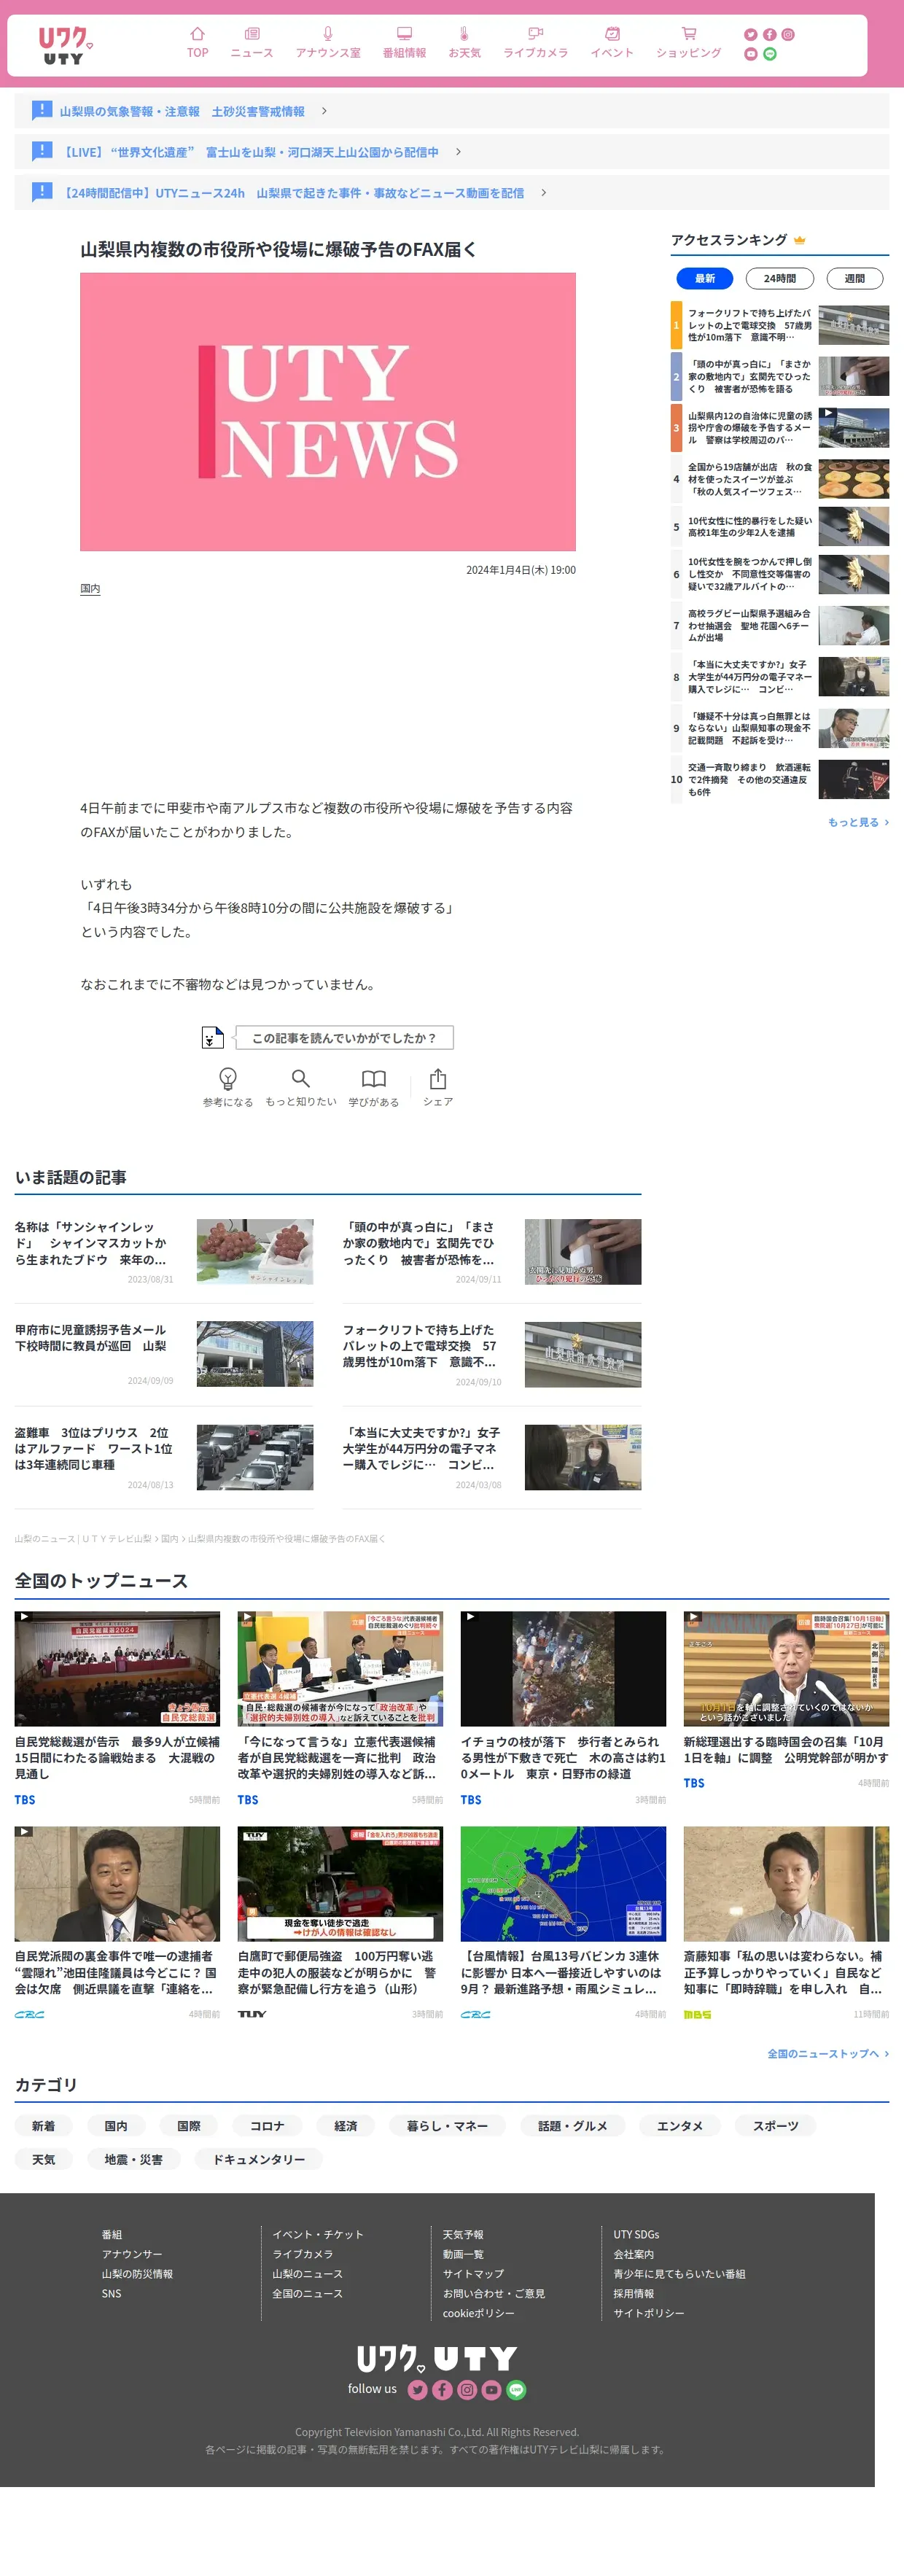
Task: Select the ドキュメンタリー category
Action: click(x=259, y=2159)
